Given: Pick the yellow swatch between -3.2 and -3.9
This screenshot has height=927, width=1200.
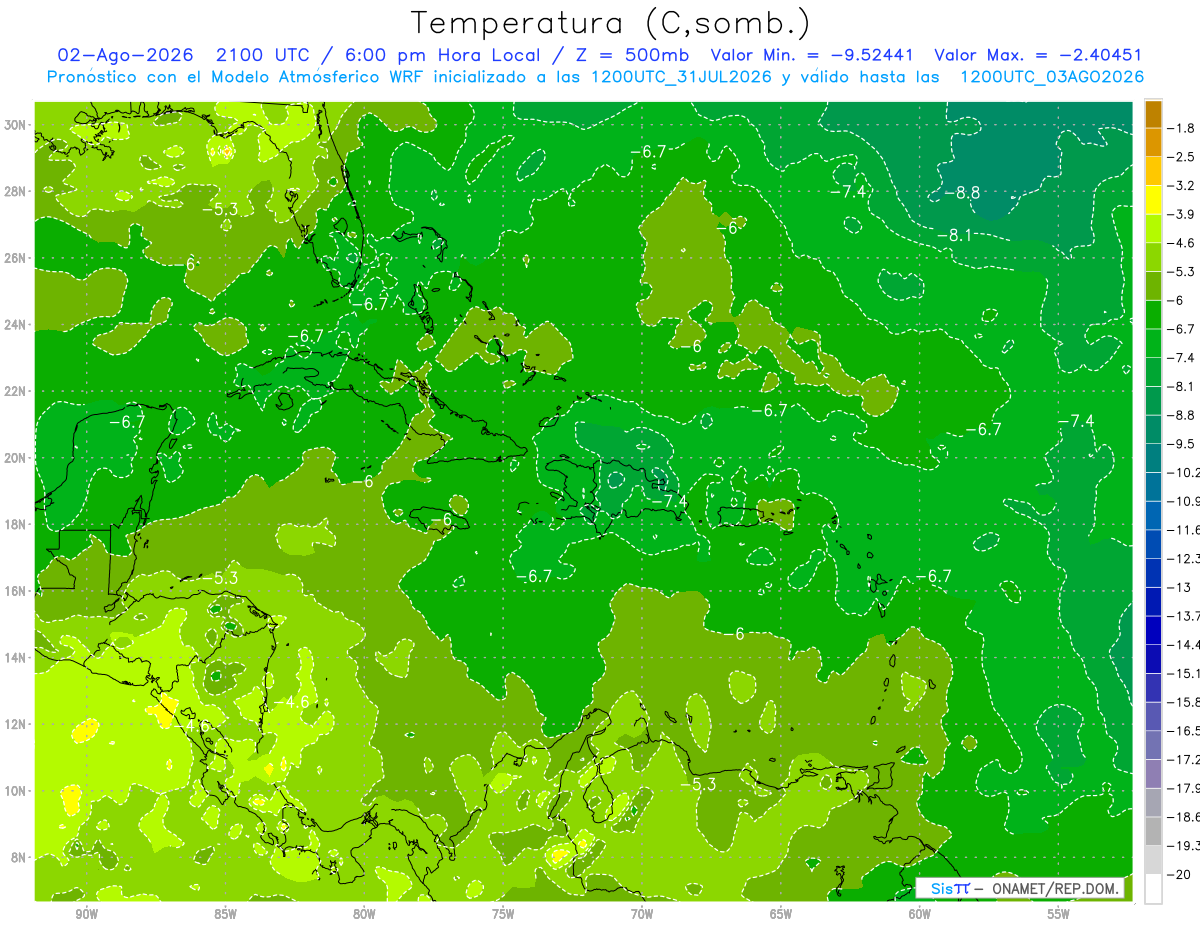Looking at the screenshot, I should coord(1153,200).
